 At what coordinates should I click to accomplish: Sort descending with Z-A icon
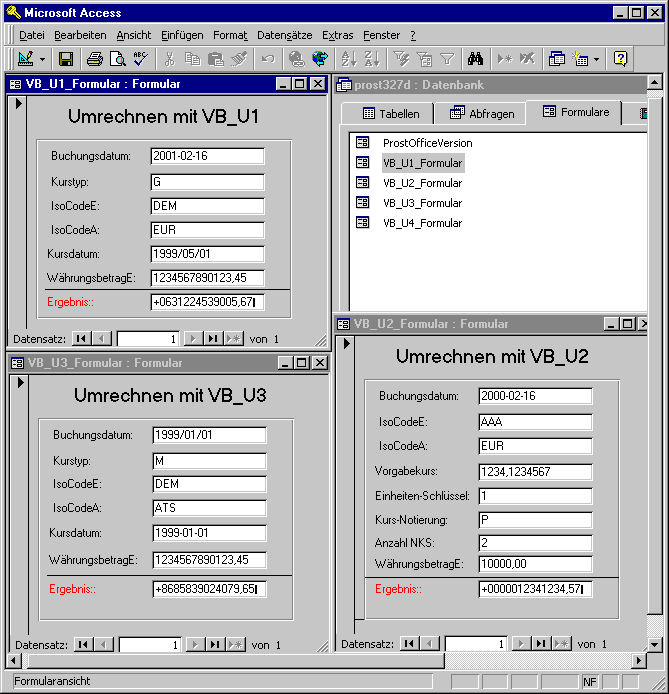pyautogui.click(x=372, y=59)
